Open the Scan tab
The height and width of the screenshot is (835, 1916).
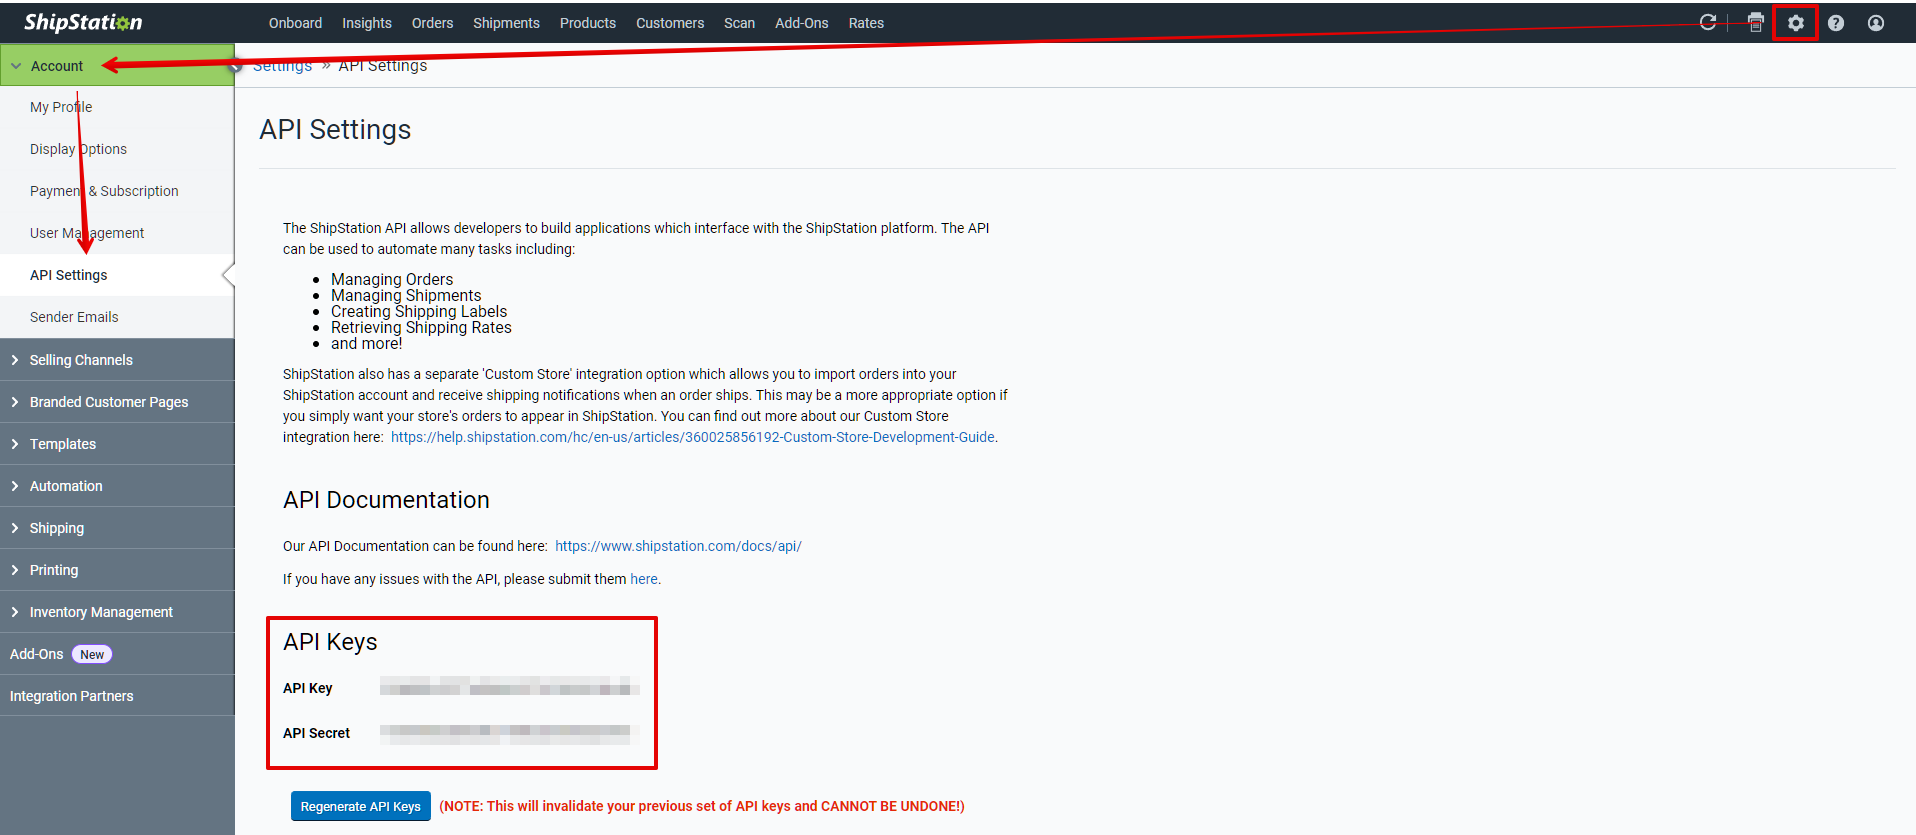coord(739,23)
